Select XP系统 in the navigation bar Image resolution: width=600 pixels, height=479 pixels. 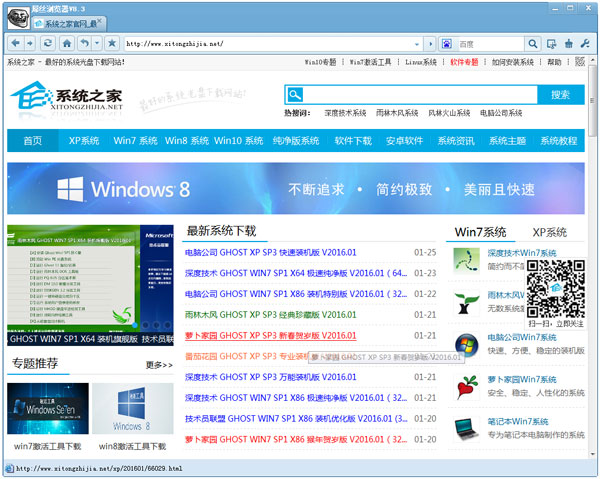(84, 141)
